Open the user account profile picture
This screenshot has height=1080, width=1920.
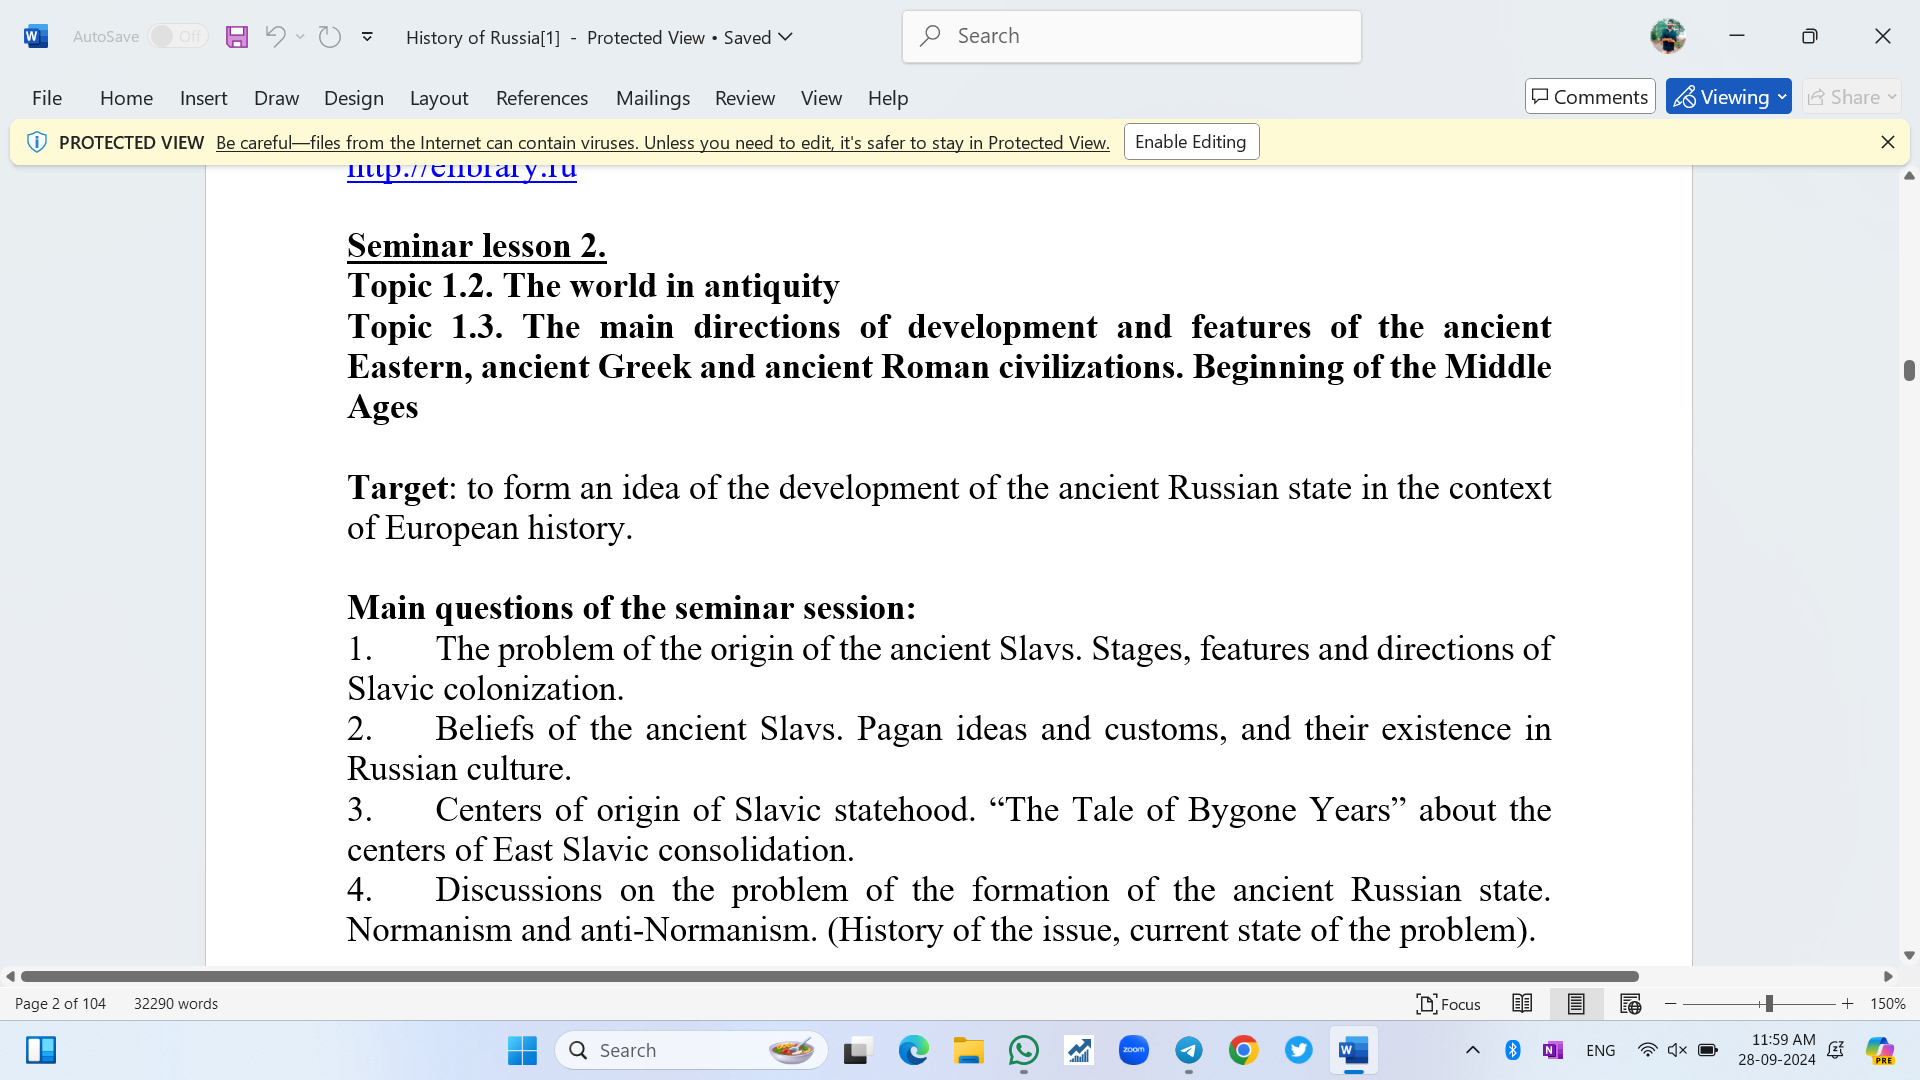1667,36
